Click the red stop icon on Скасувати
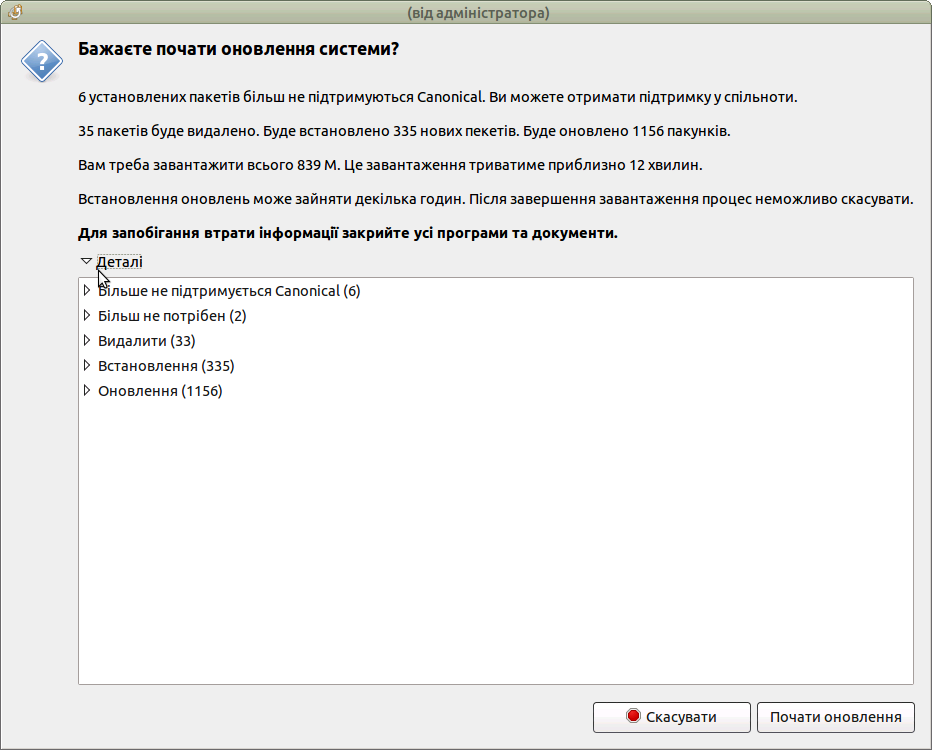Viewport: 932px width, 750px height. (633, 716)
